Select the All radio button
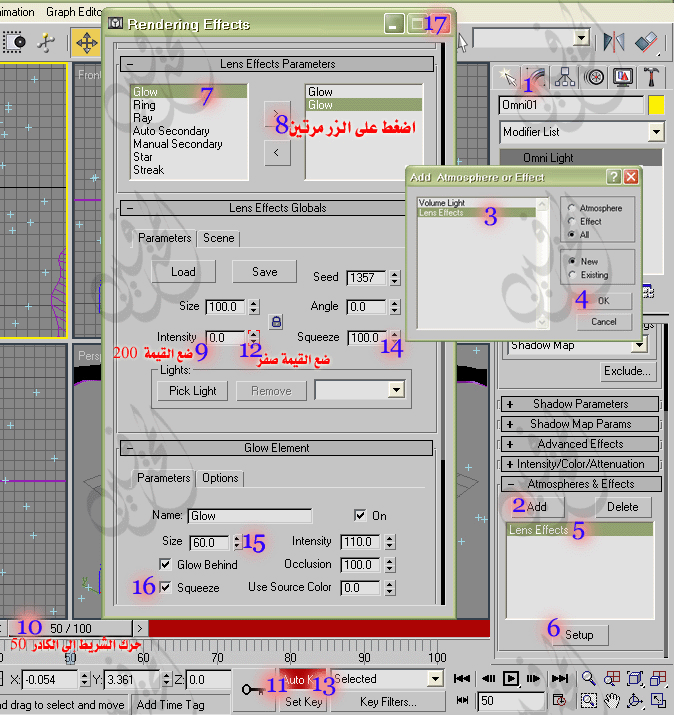Screen dimensions: 674x715 [x=571, y=234]
